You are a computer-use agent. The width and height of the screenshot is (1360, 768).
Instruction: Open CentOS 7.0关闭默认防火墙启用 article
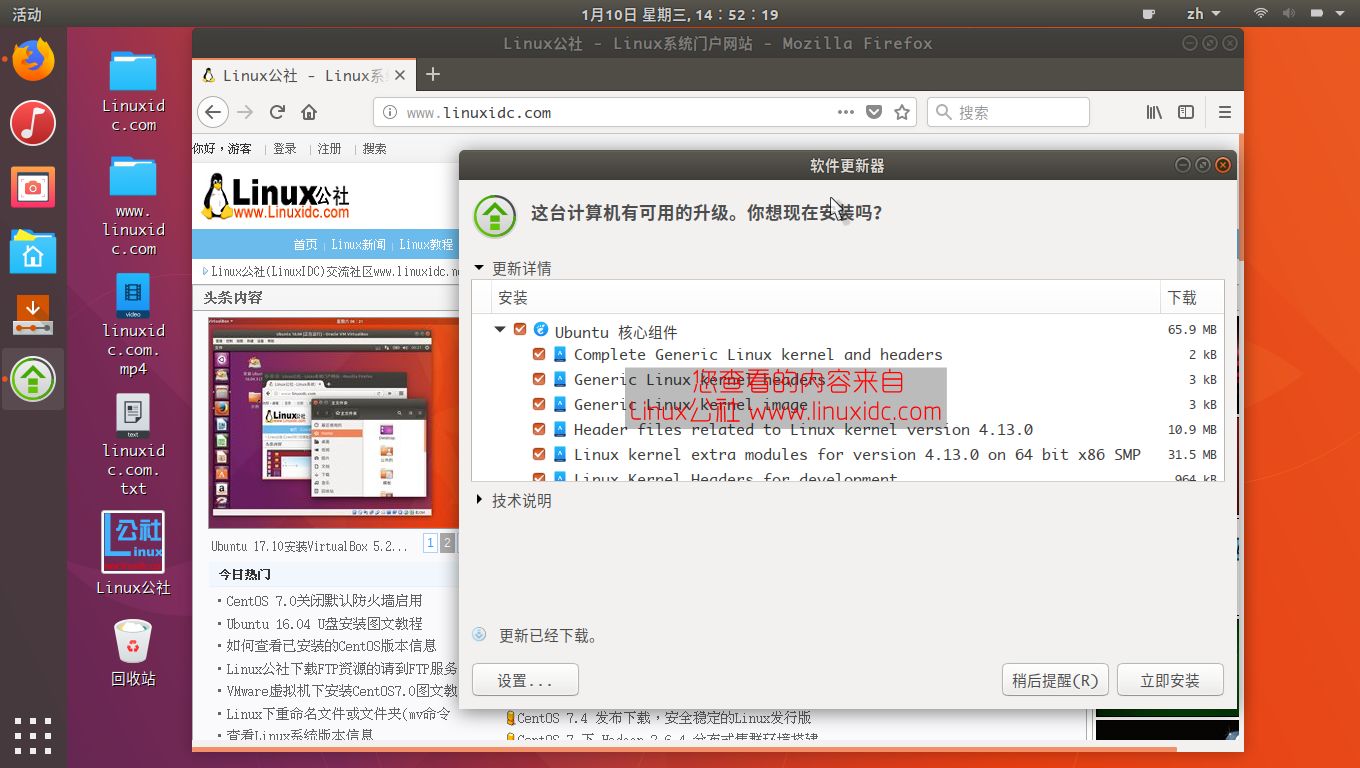click(324, 601)
